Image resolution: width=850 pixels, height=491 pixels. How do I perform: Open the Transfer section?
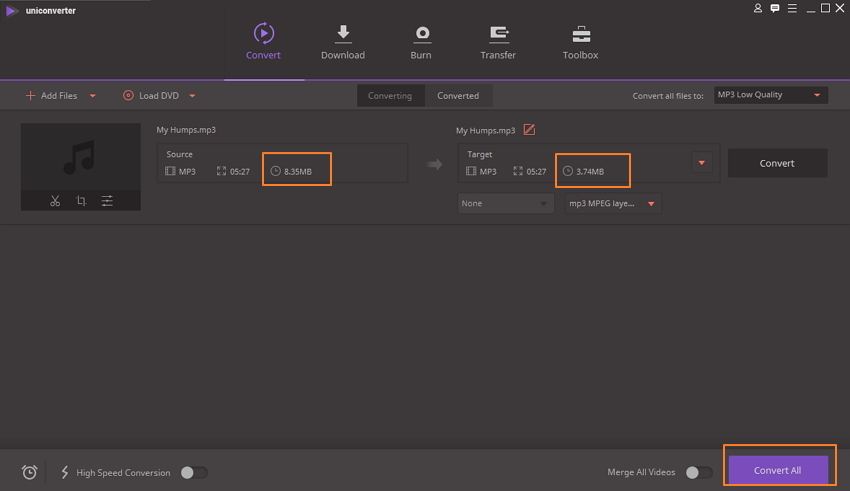pyautogui.click(x=498, y=42)
